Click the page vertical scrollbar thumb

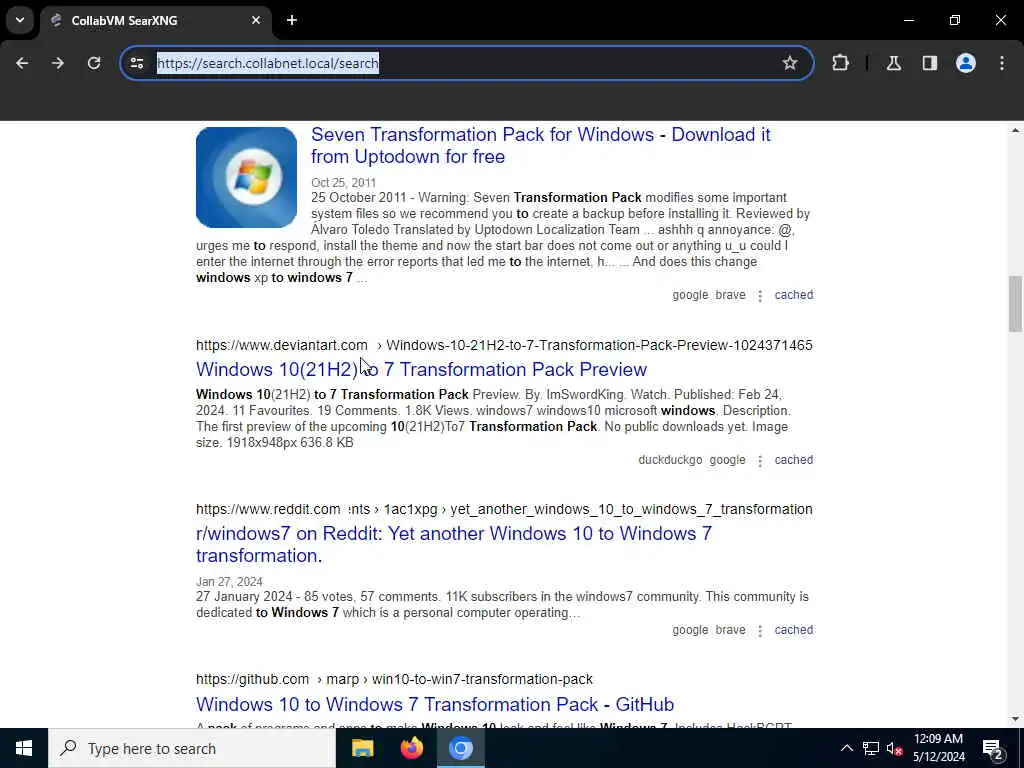1015,304
